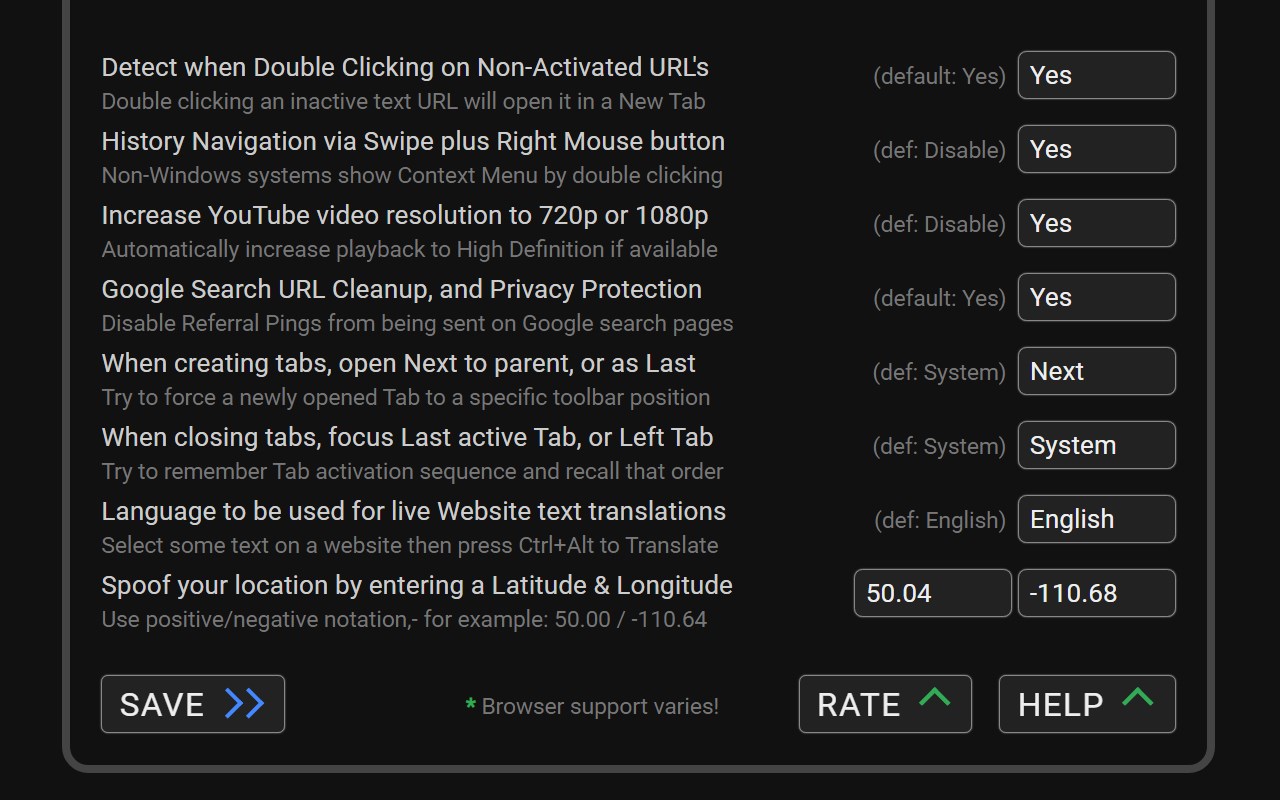Open the Double Clicking Non-Activated URL's dropdown

tap(1097, 75)
